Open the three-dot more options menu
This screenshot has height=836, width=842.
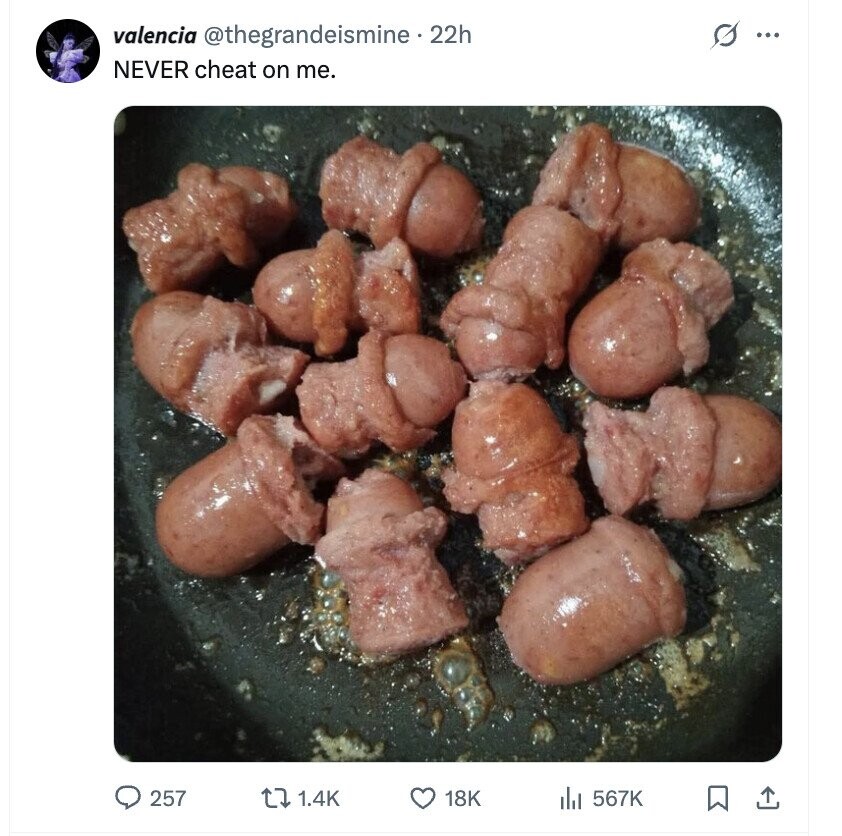768,35
